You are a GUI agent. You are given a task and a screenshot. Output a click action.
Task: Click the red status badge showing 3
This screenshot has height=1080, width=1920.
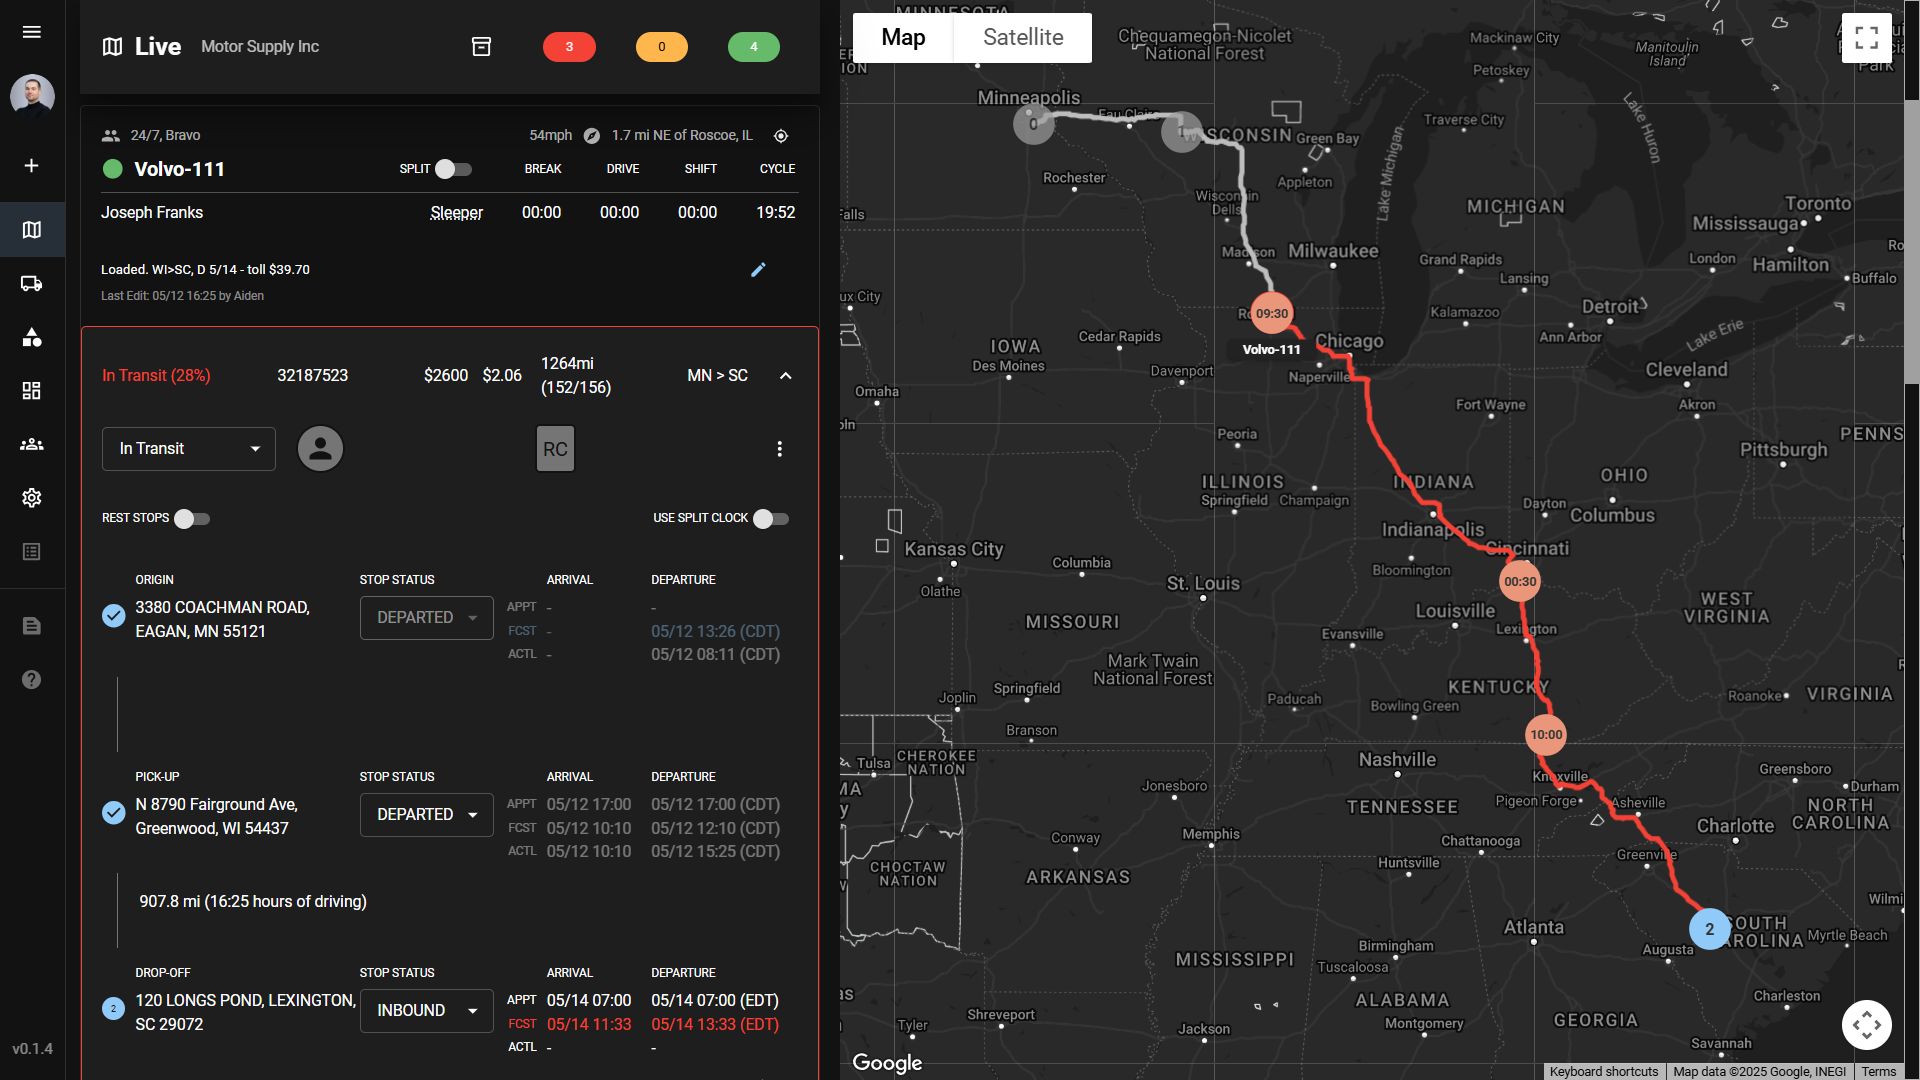click(569, 47)
